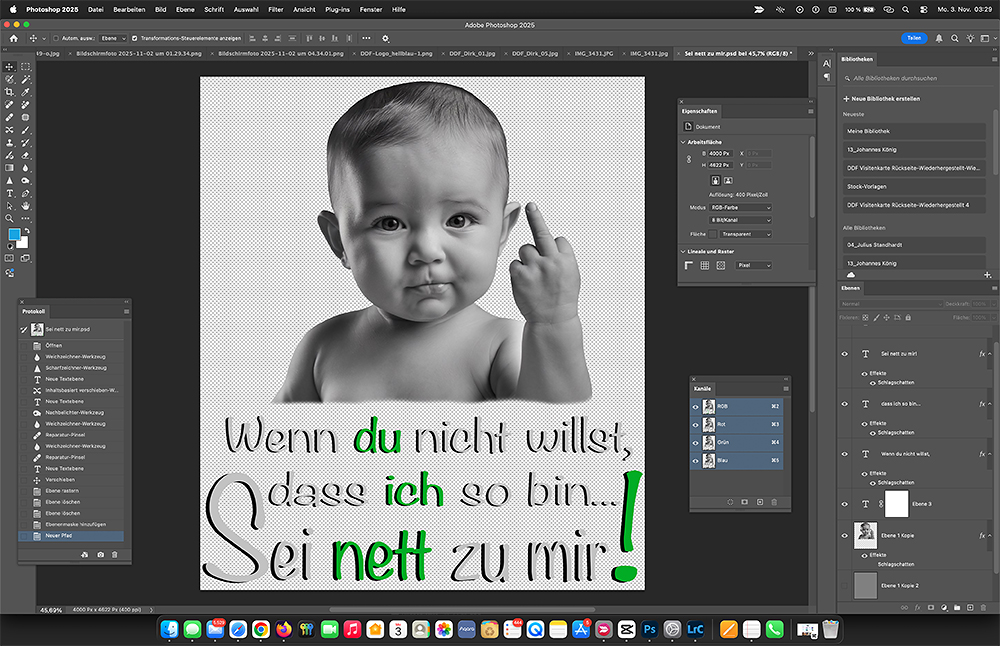
Task: Add a layer mask from the Layers panel
Action: [x=931, y=607]
